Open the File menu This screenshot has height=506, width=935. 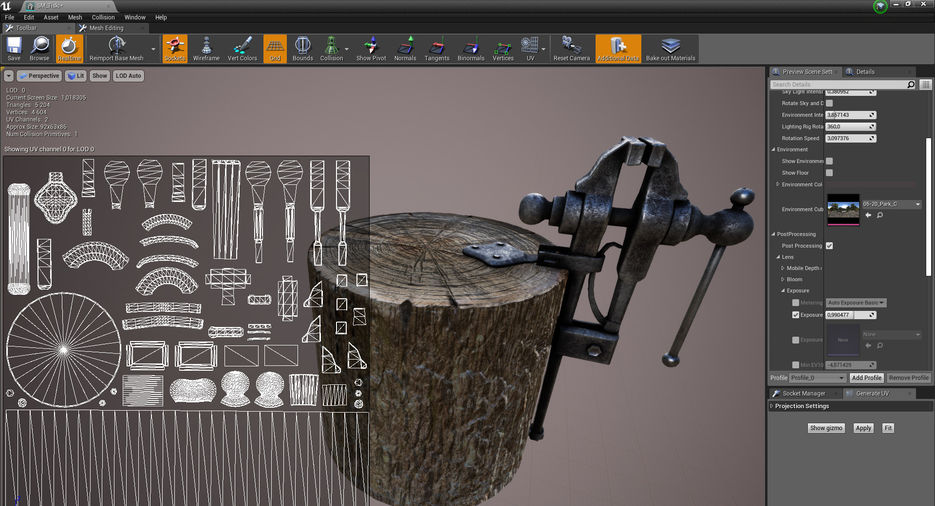(x=10, y=17)
